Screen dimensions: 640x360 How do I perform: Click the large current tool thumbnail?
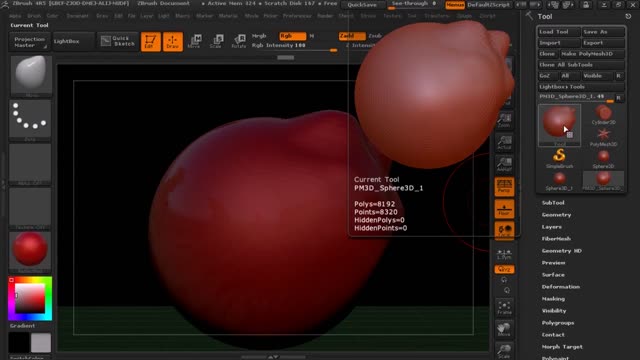point(559,124)
